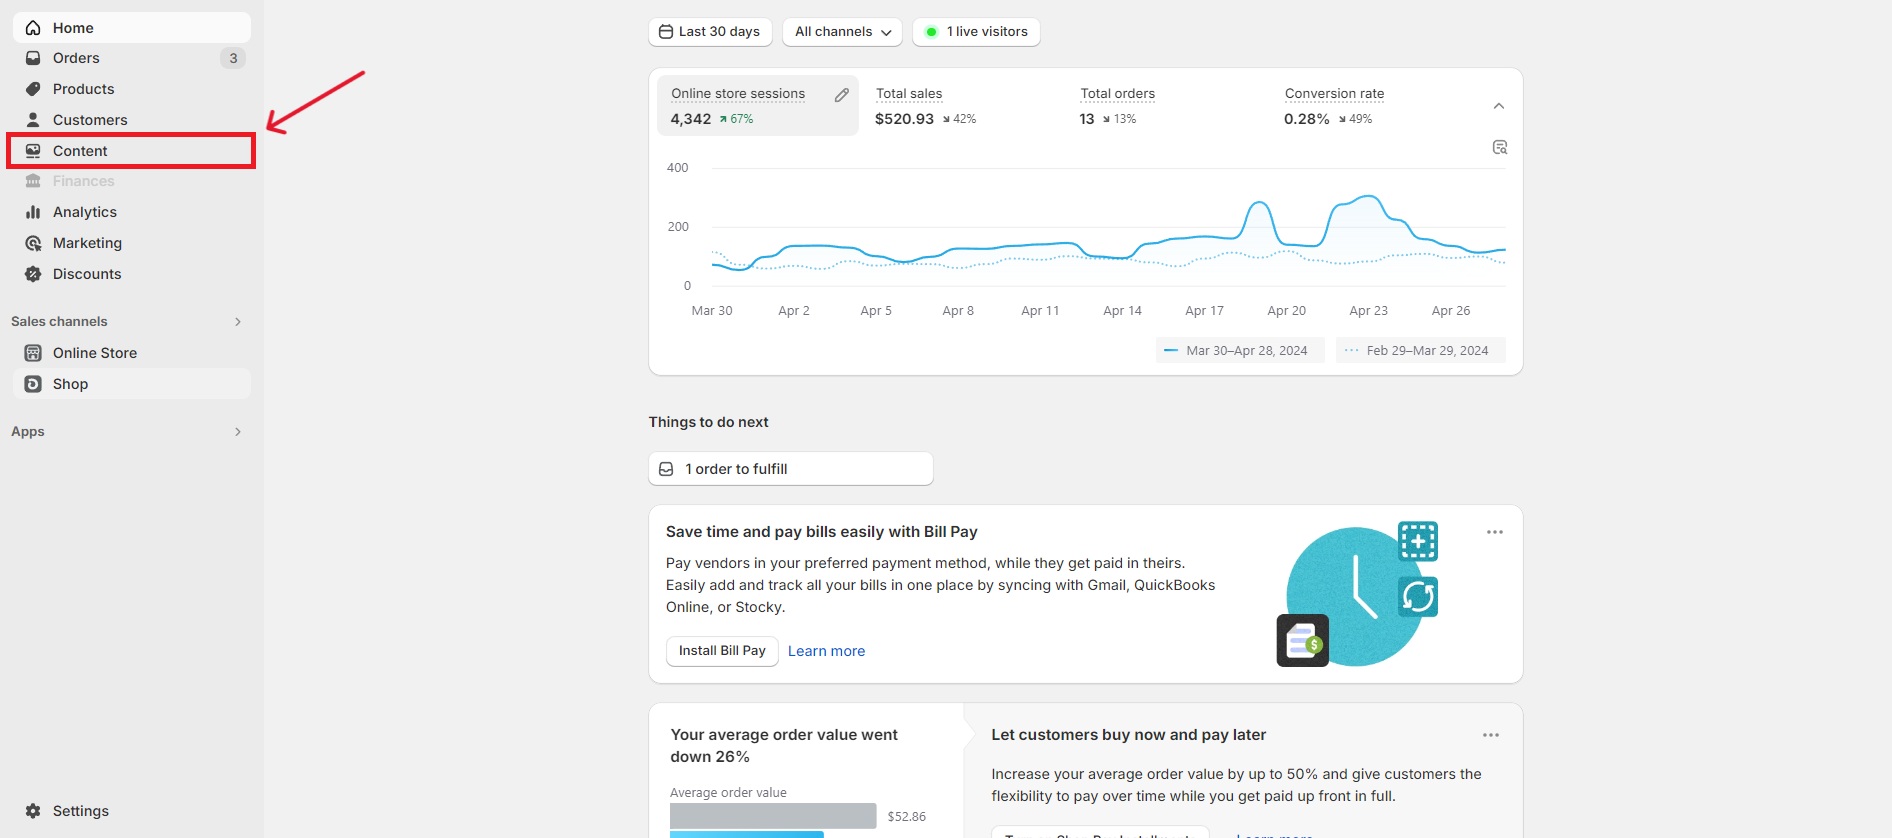Click the Install Bill Pay button
This screenshot has width=1892, height=838.
tap(722, 651)
